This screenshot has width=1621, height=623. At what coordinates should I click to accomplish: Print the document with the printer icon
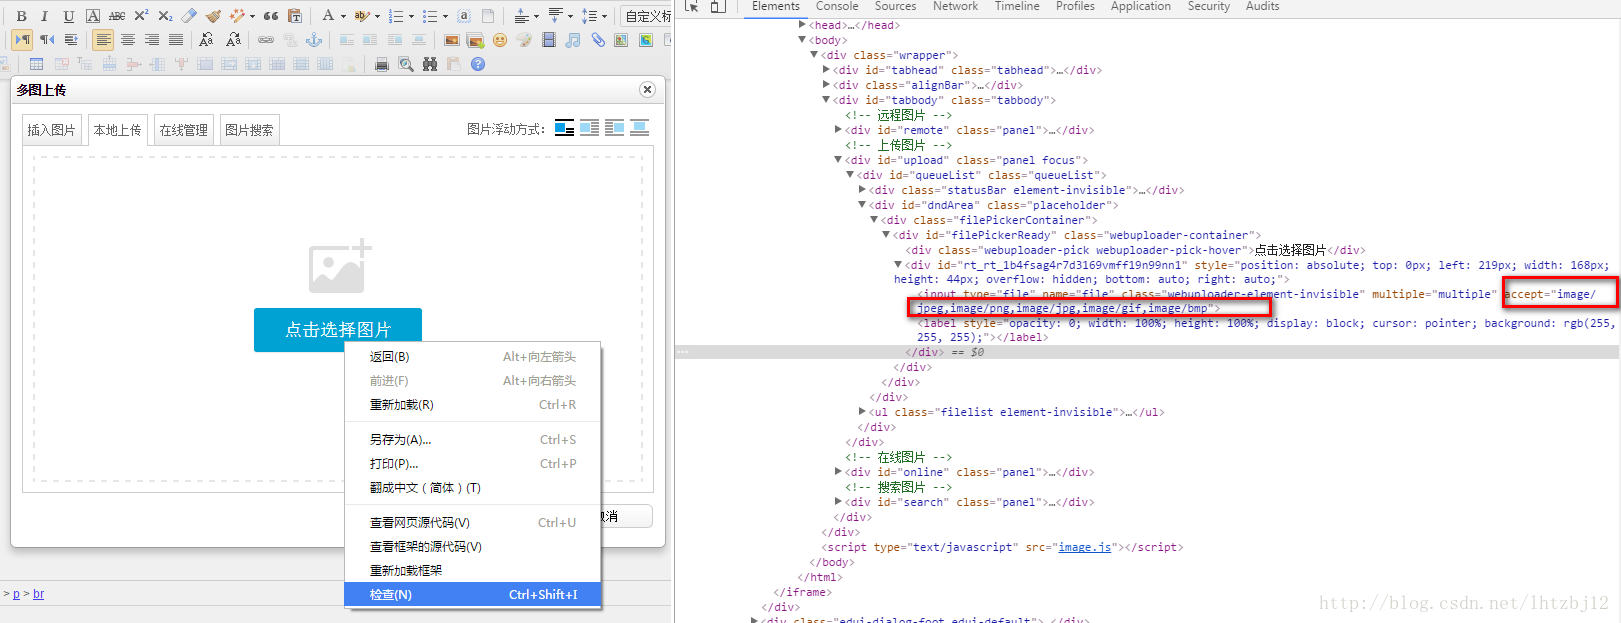tap(381, 64)
